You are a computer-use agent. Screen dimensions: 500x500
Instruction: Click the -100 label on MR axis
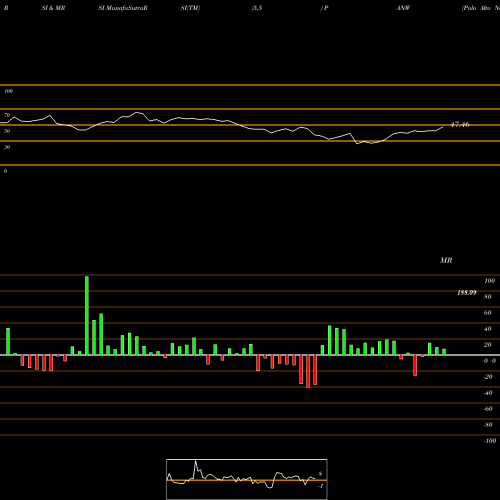tap(490, 441)
